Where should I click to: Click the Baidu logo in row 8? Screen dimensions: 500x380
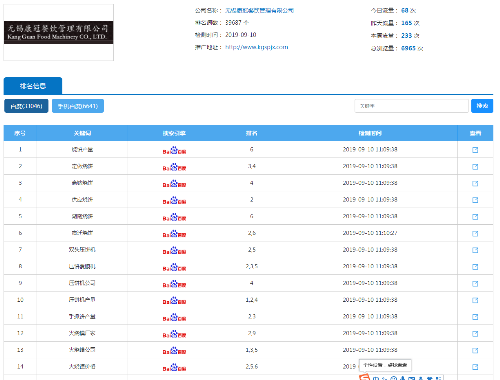click(x=174, y=267)
